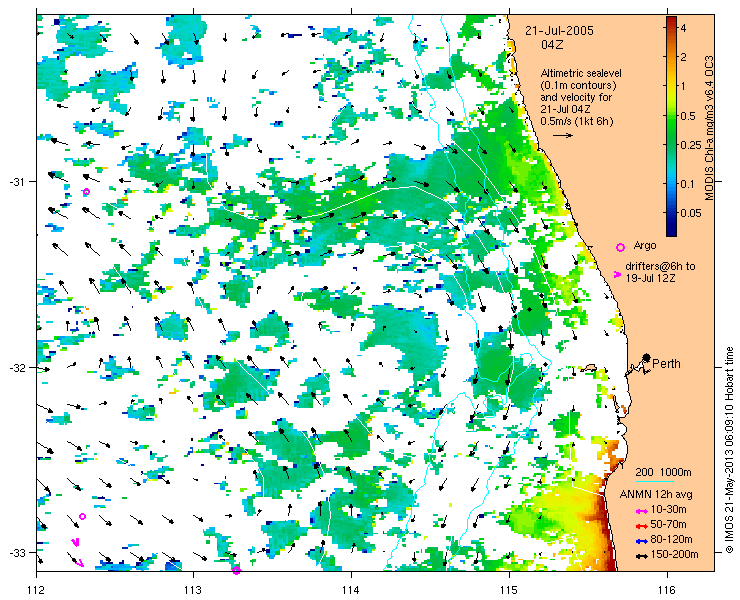Click the 'ANMN 12h avg' heading

tap(656, 495)
